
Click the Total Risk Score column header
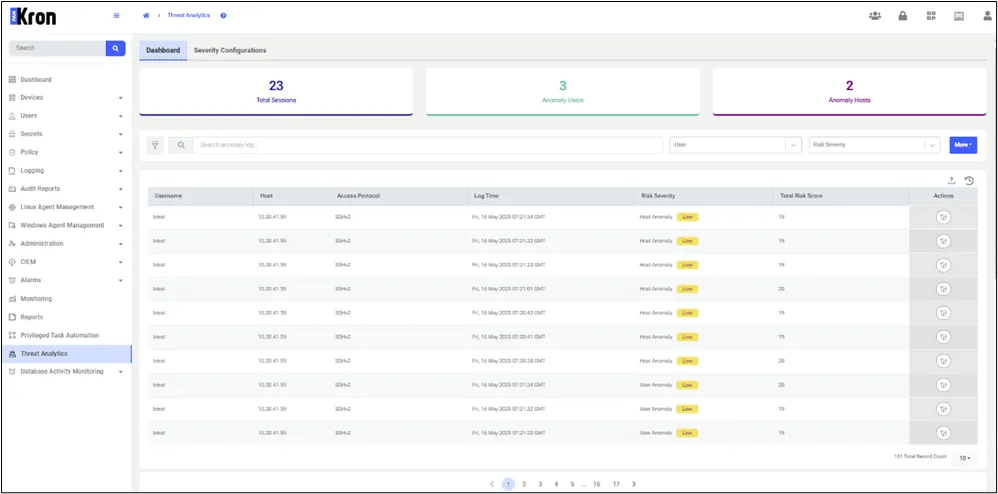click(x=841, y=196)
